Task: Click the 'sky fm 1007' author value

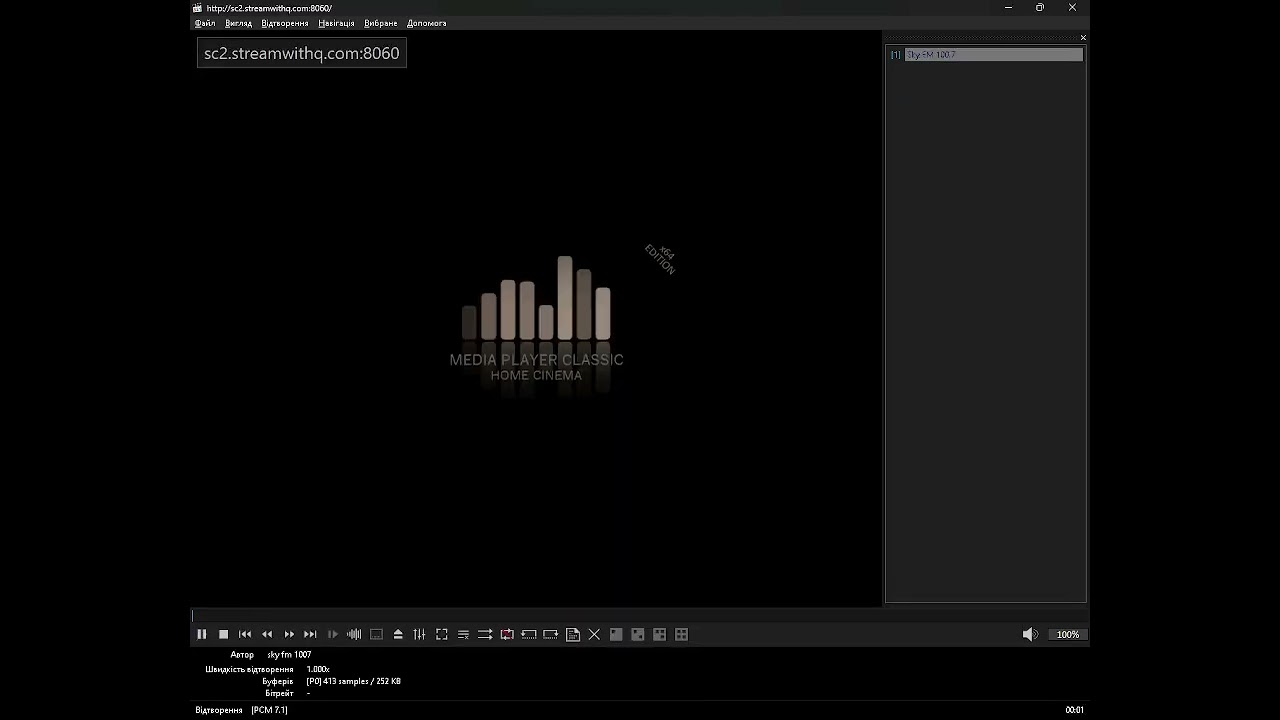Action: point(289,655)
